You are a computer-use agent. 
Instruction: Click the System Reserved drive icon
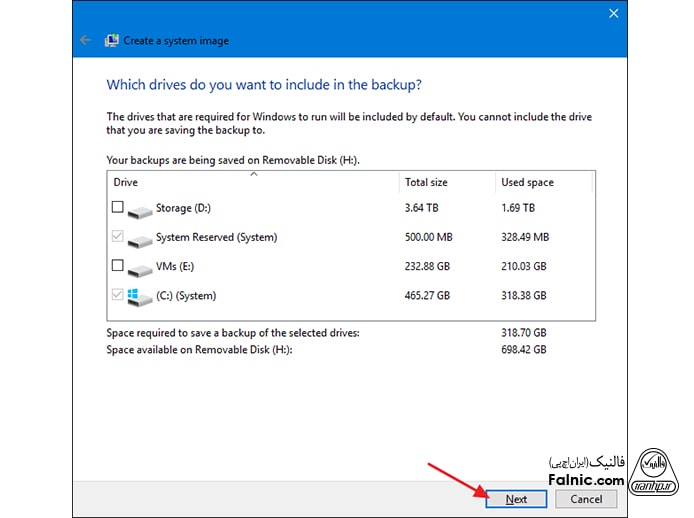point(141,238)
